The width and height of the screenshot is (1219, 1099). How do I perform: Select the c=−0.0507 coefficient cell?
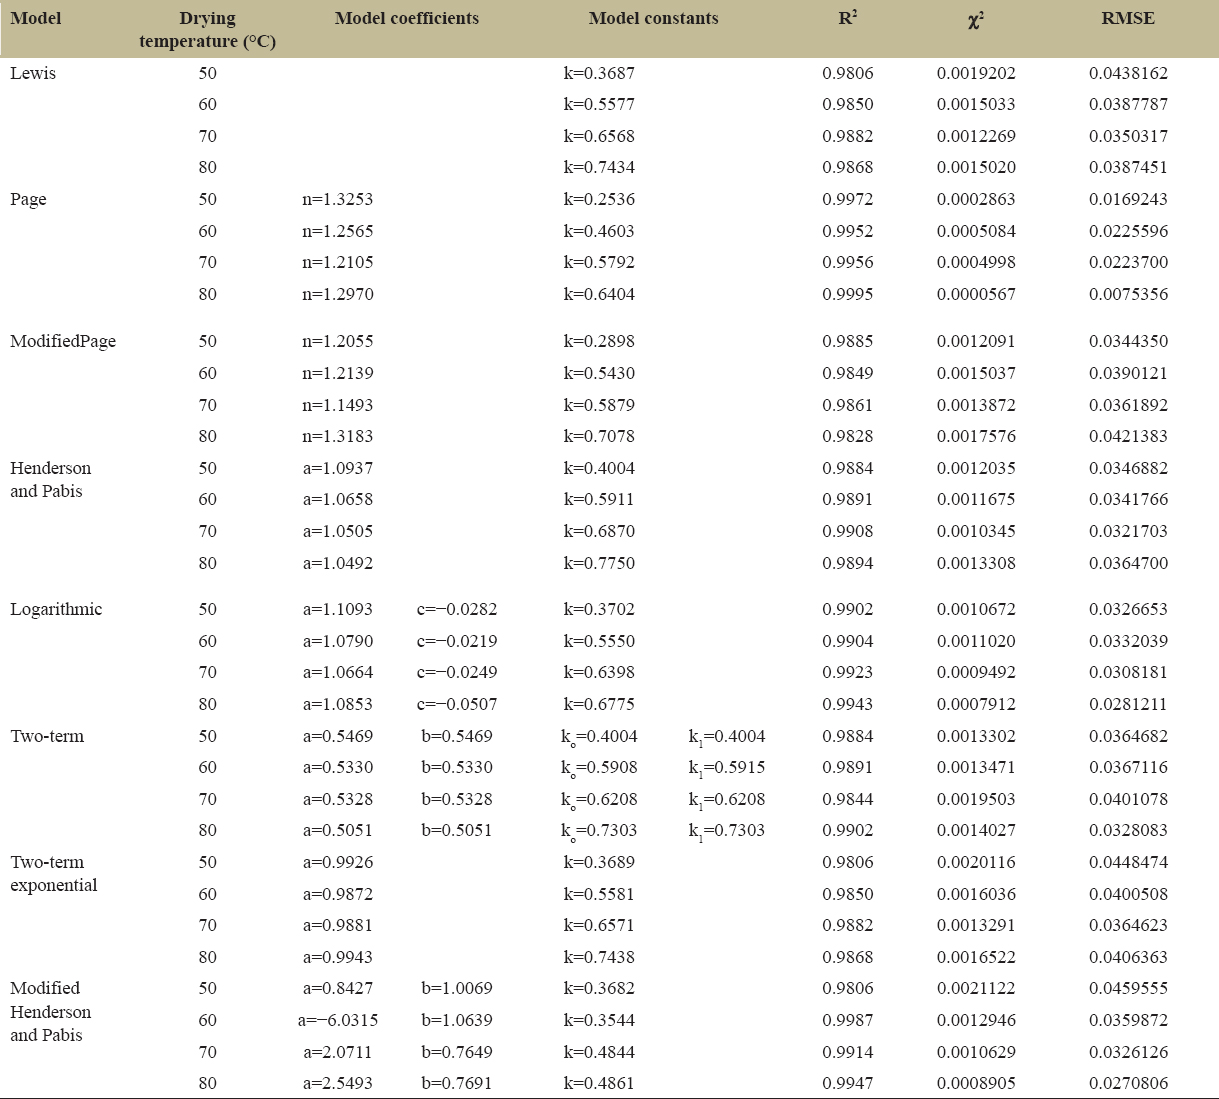coord(457,704)
